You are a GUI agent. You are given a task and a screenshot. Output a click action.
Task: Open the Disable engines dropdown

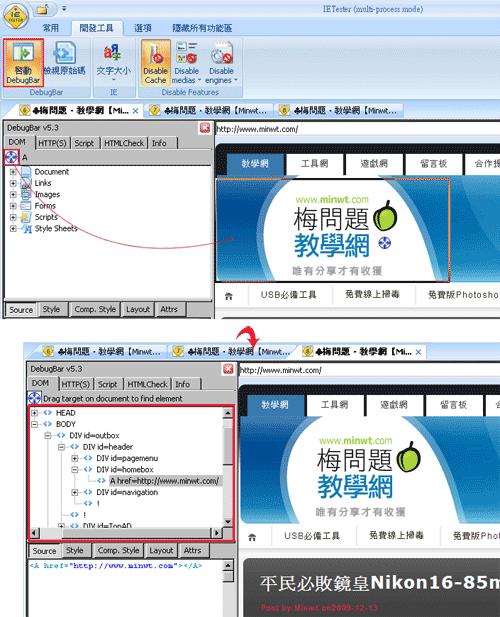coord(221,63)
